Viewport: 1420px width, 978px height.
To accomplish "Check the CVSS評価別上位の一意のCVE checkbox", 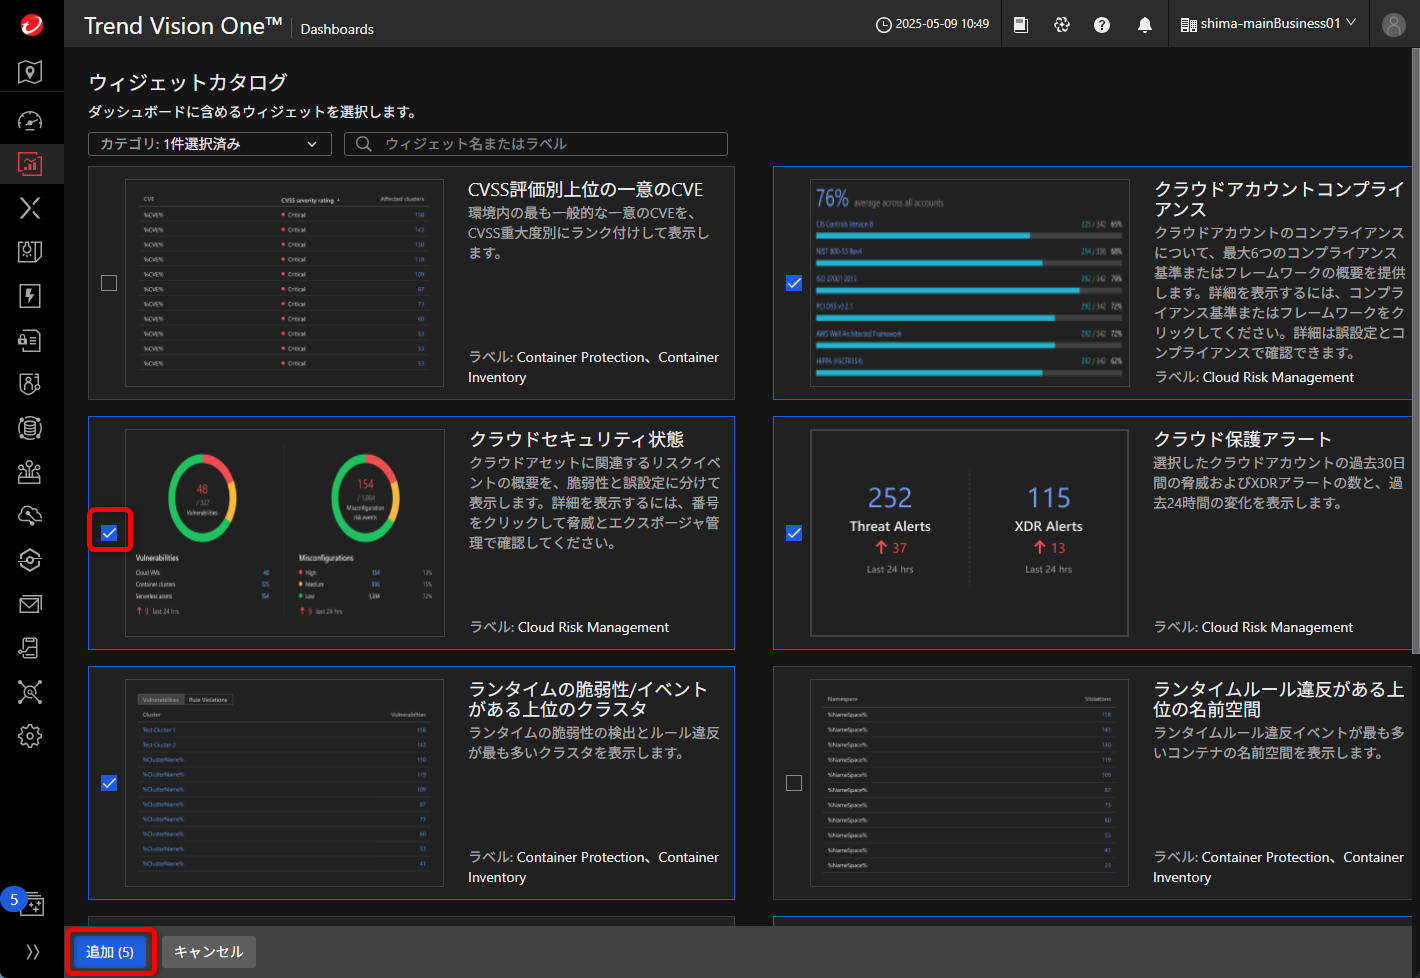I will [x=109, y=283].
